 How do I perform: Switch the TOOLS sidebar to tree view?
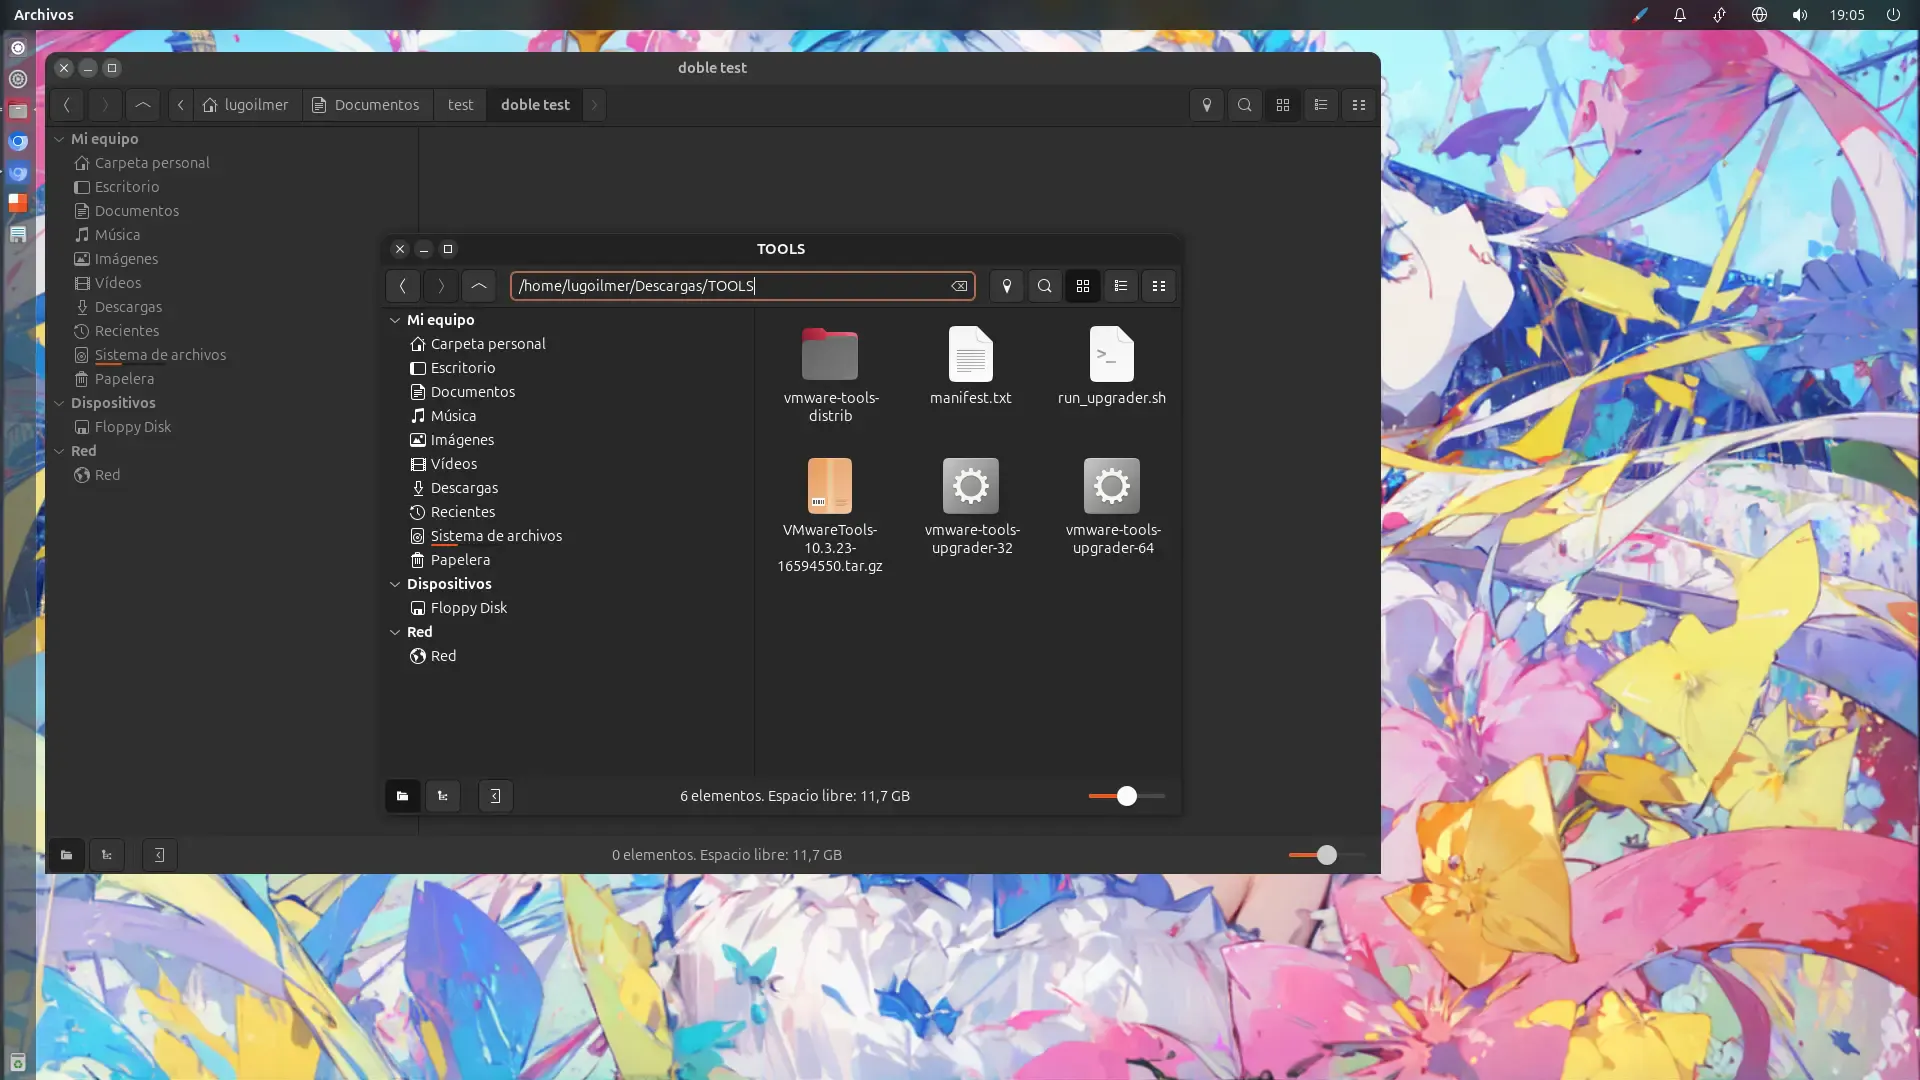pos(443,796)
